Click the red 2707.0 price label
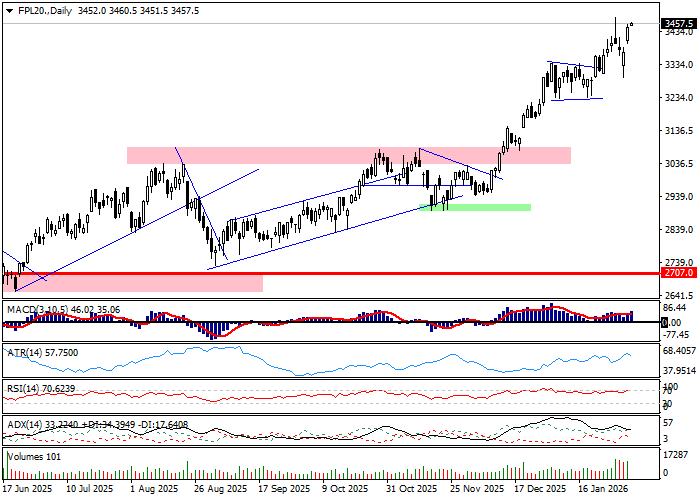This screenshot has width=700, height=500. 678,271
